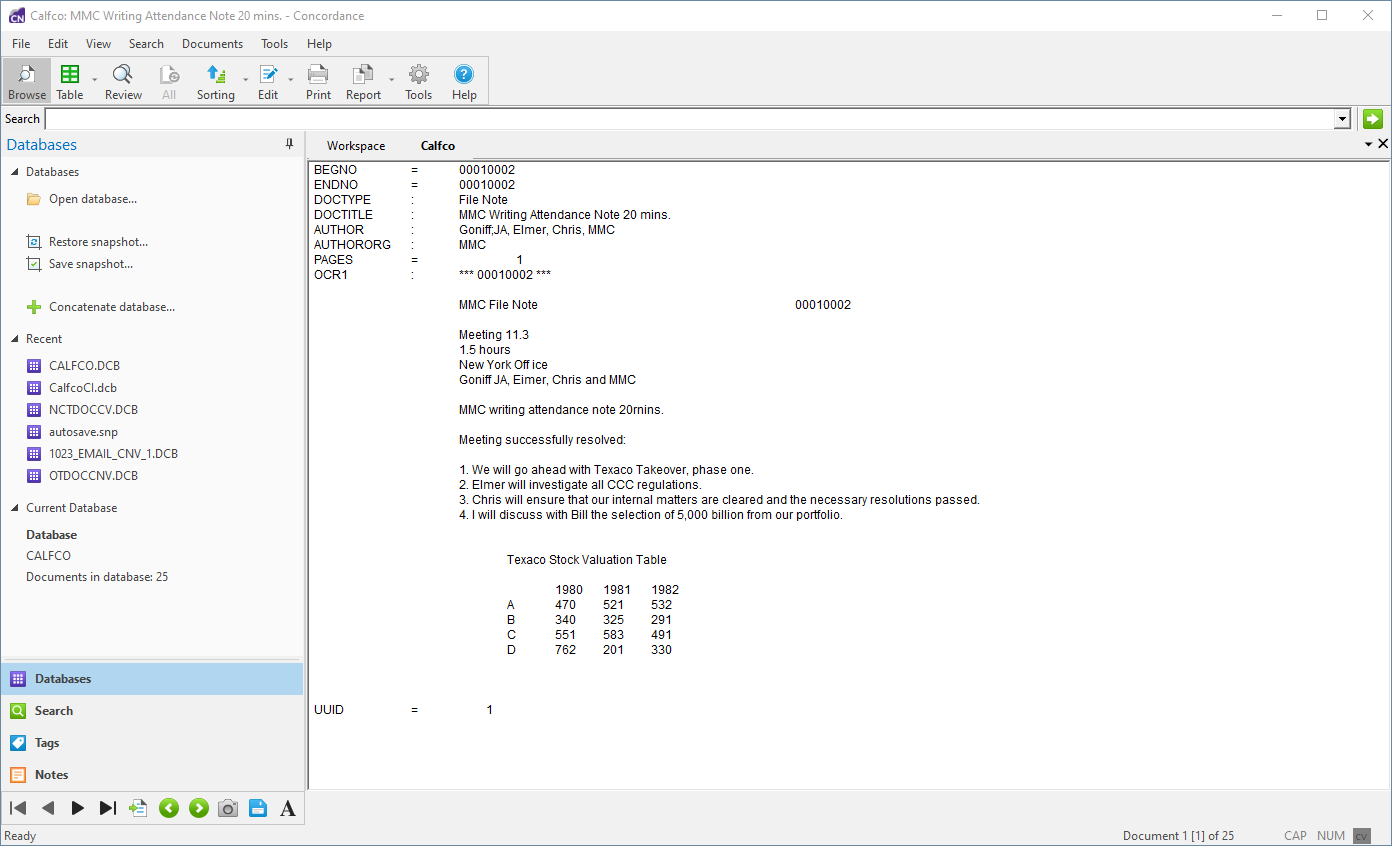Run the search with green arrow button
The image size is (1392, 846).
click(x=1373, y=119)
